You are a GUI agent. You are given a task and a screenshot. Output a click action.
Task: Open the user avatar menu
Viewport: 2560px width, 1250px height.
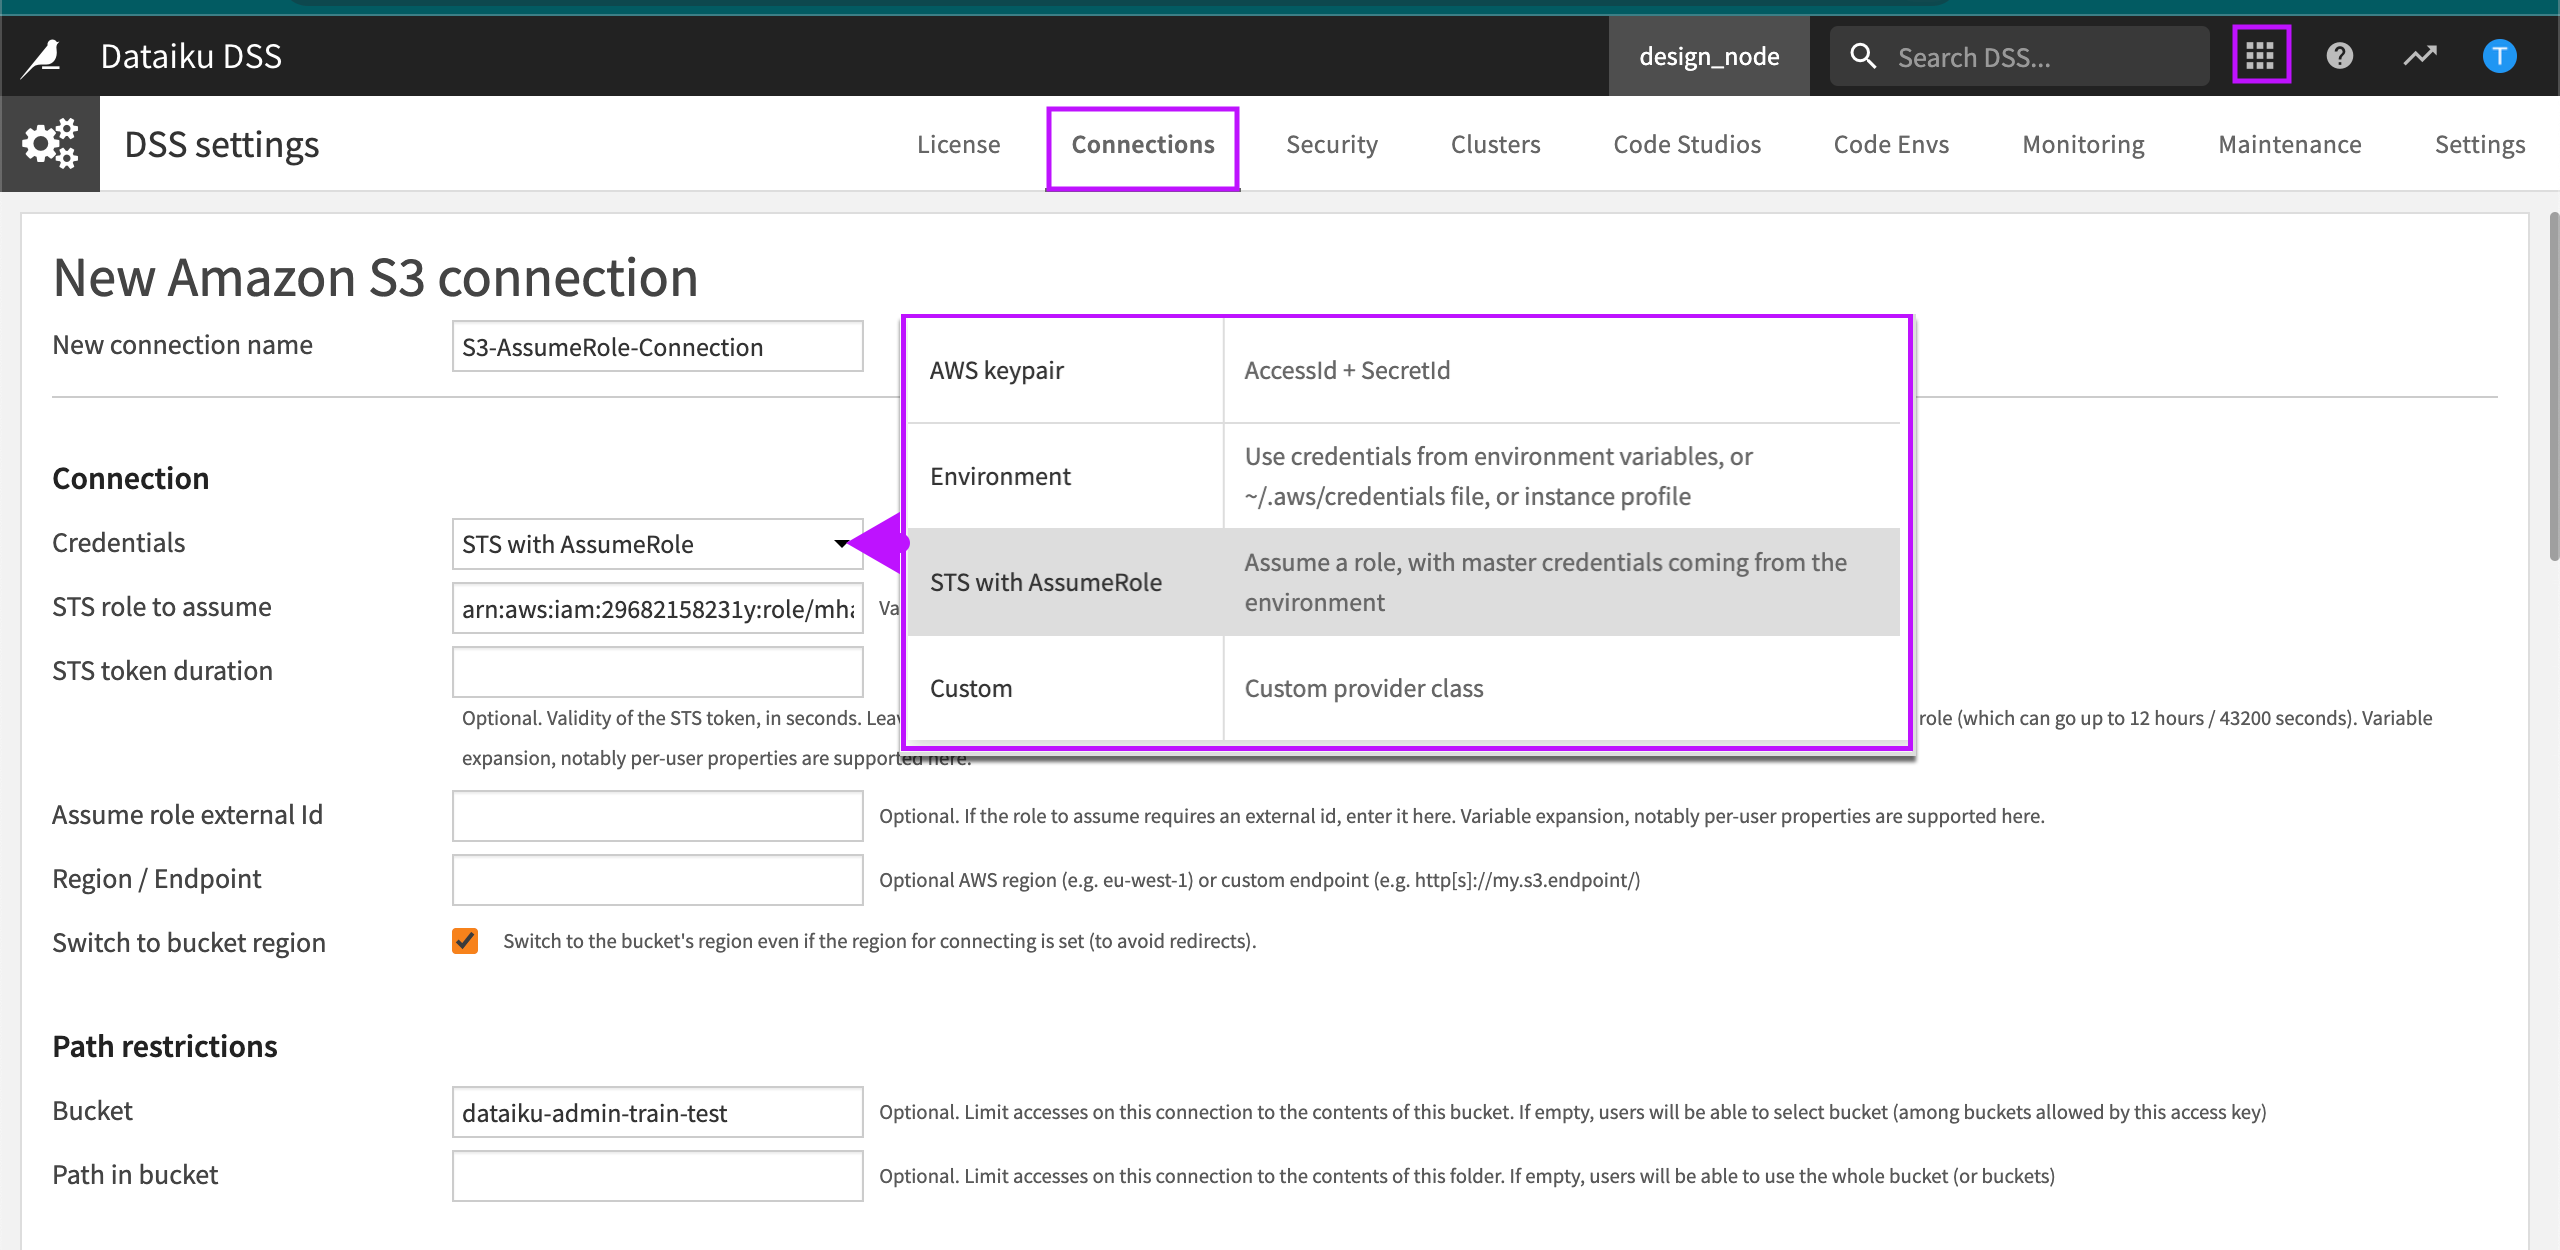tap(2499, 56)
